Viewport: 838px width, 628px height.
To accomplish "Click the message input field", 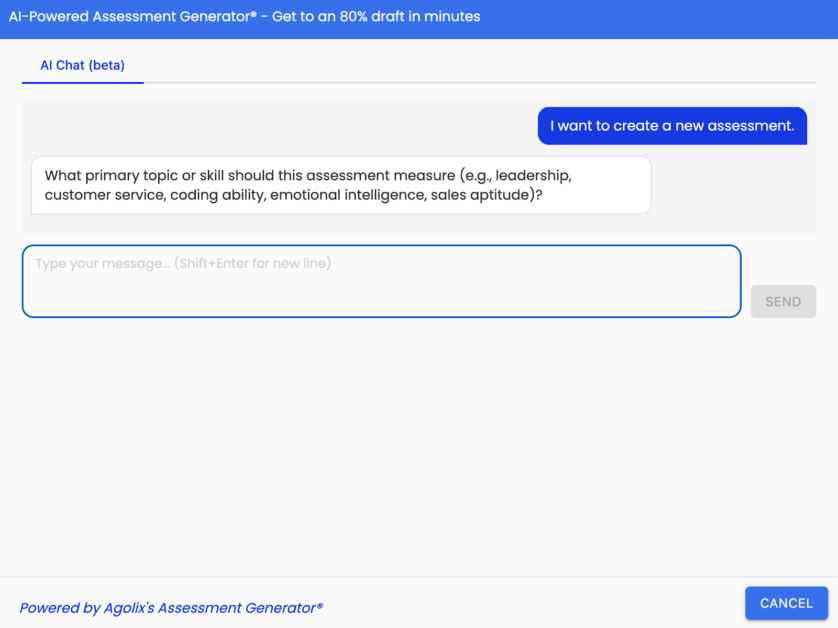I will pos(381,281).
